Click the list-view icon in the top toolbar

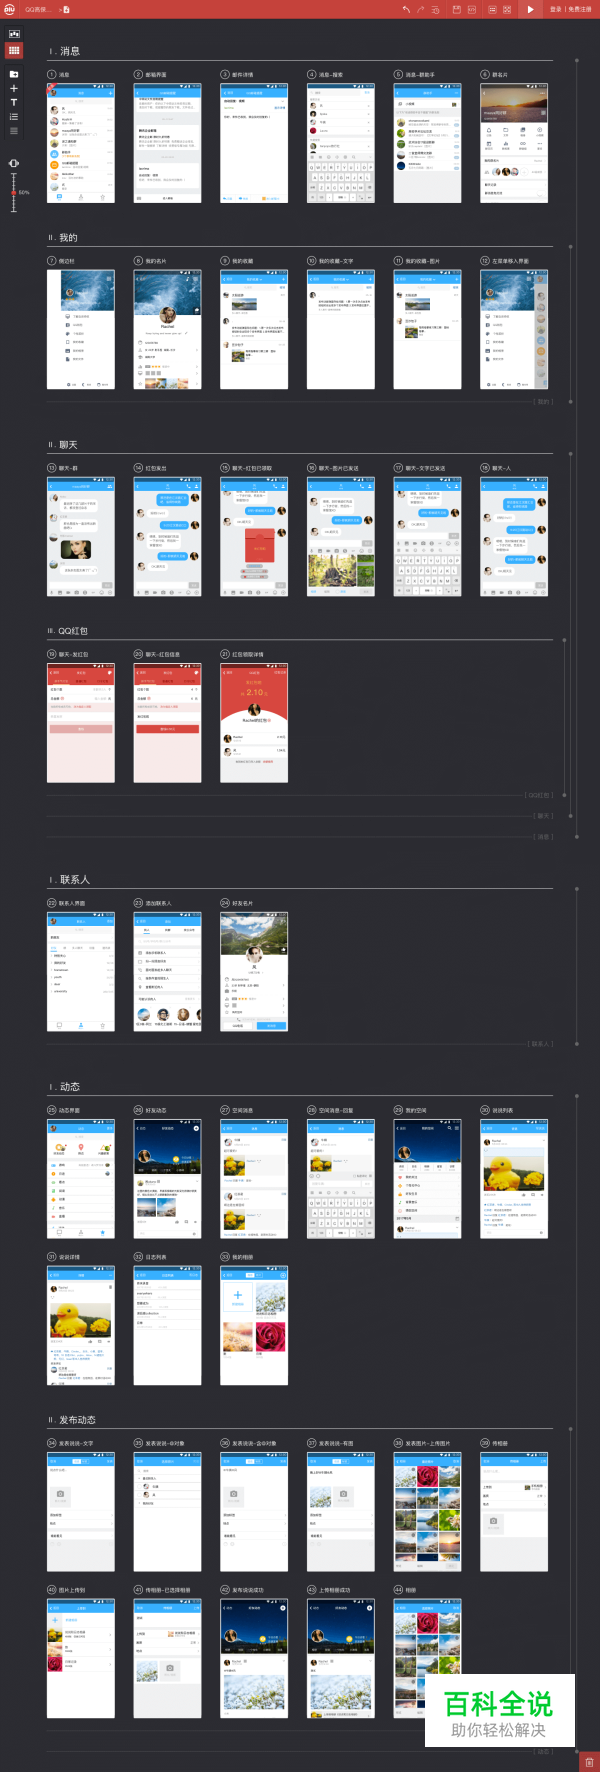tap(492, 9)
